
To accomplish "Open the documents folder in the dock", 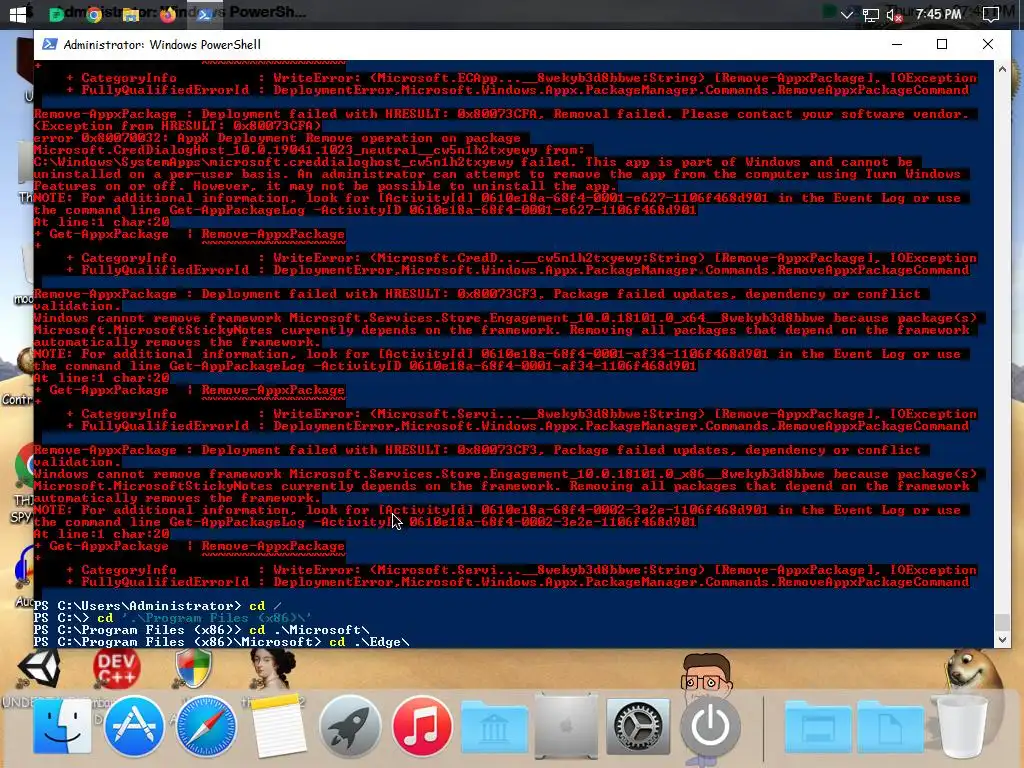I will (x=890, y=728).
